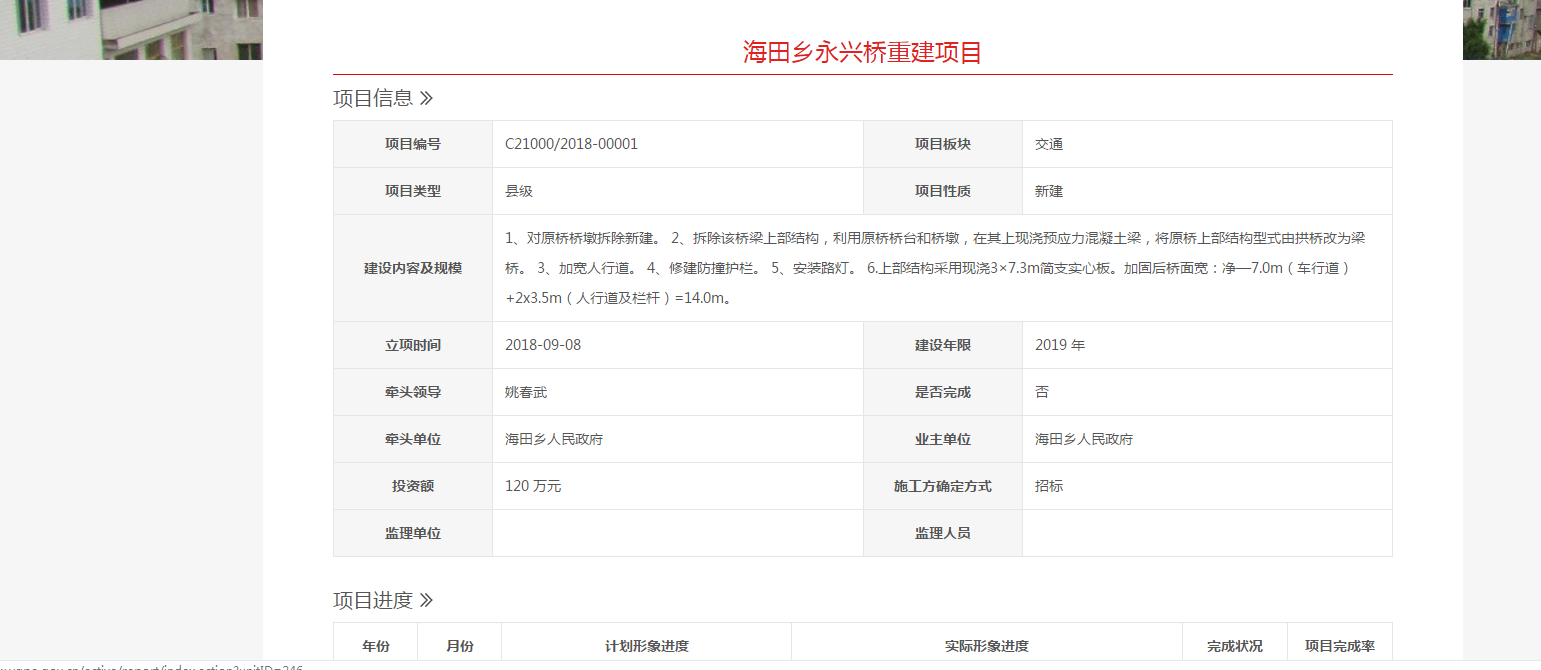Click the 交通 value cell
Viewport: 1541px width, 670px height.
(1207, 144)
